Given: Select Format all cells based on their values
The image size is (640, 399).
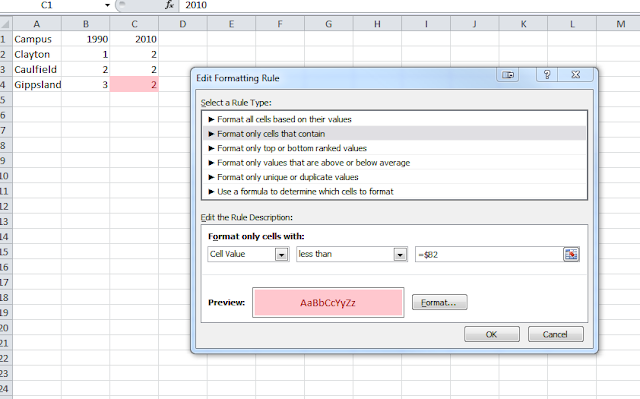Looking at the screenshot, I should point(395,119).
